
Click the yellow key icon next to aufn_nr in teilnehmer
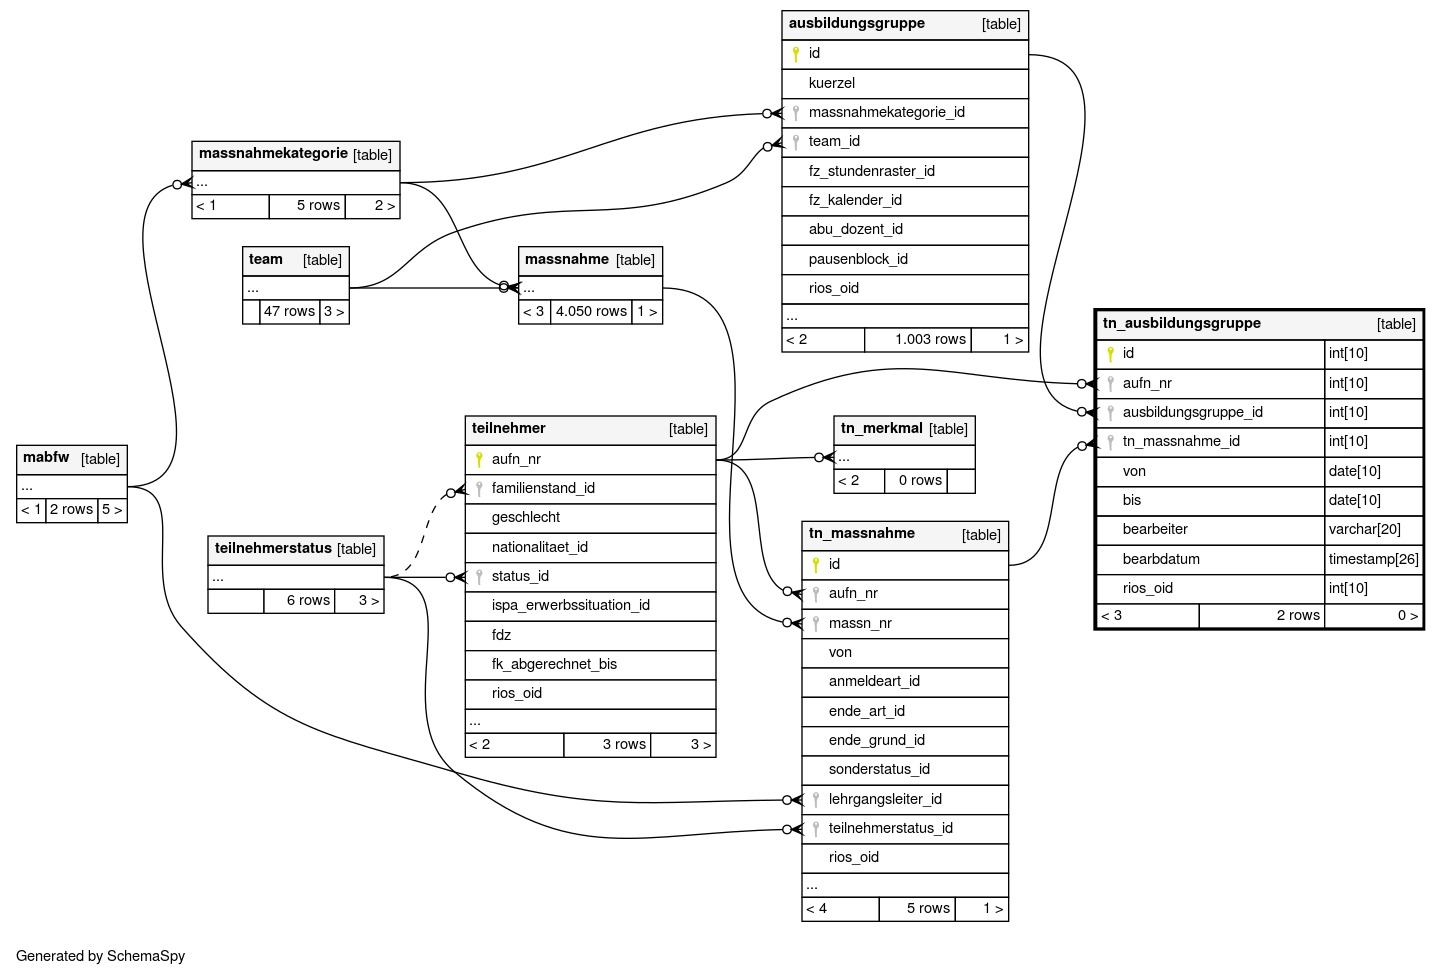click(x=479, y=460)
